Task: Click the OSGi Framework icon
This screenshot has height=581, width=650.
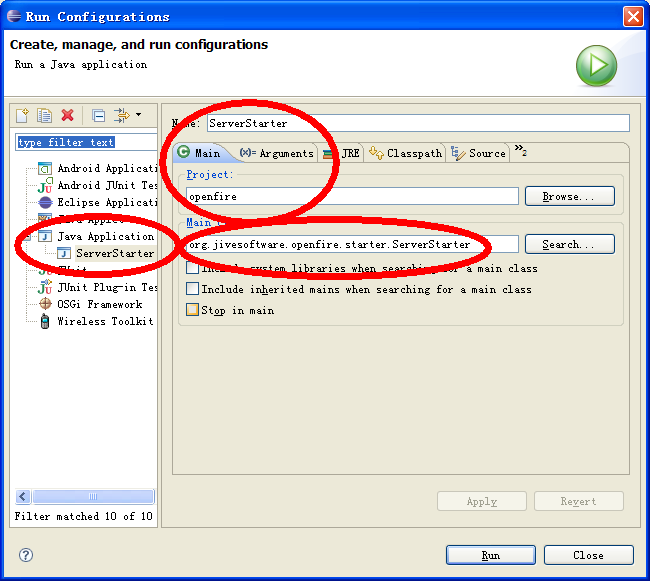Action: 45,304
